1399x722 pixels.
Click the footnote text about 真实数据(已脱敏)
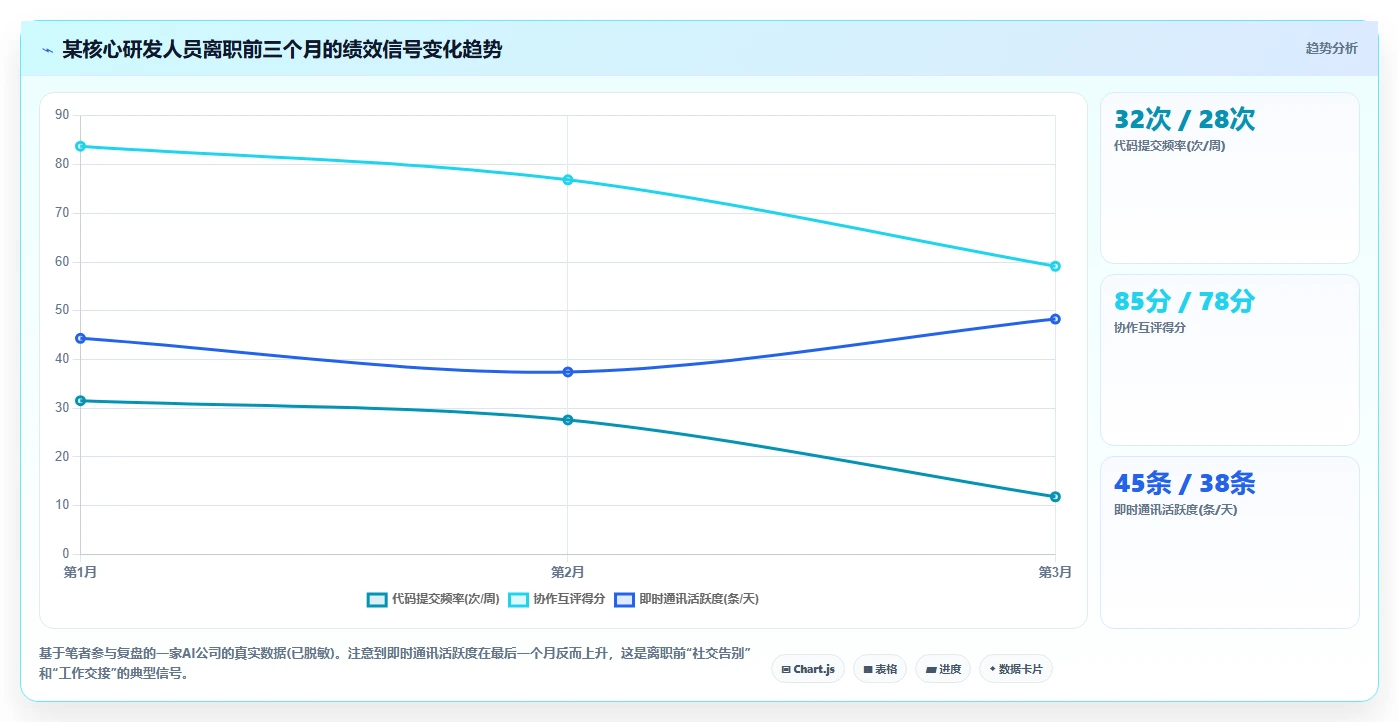394,663
